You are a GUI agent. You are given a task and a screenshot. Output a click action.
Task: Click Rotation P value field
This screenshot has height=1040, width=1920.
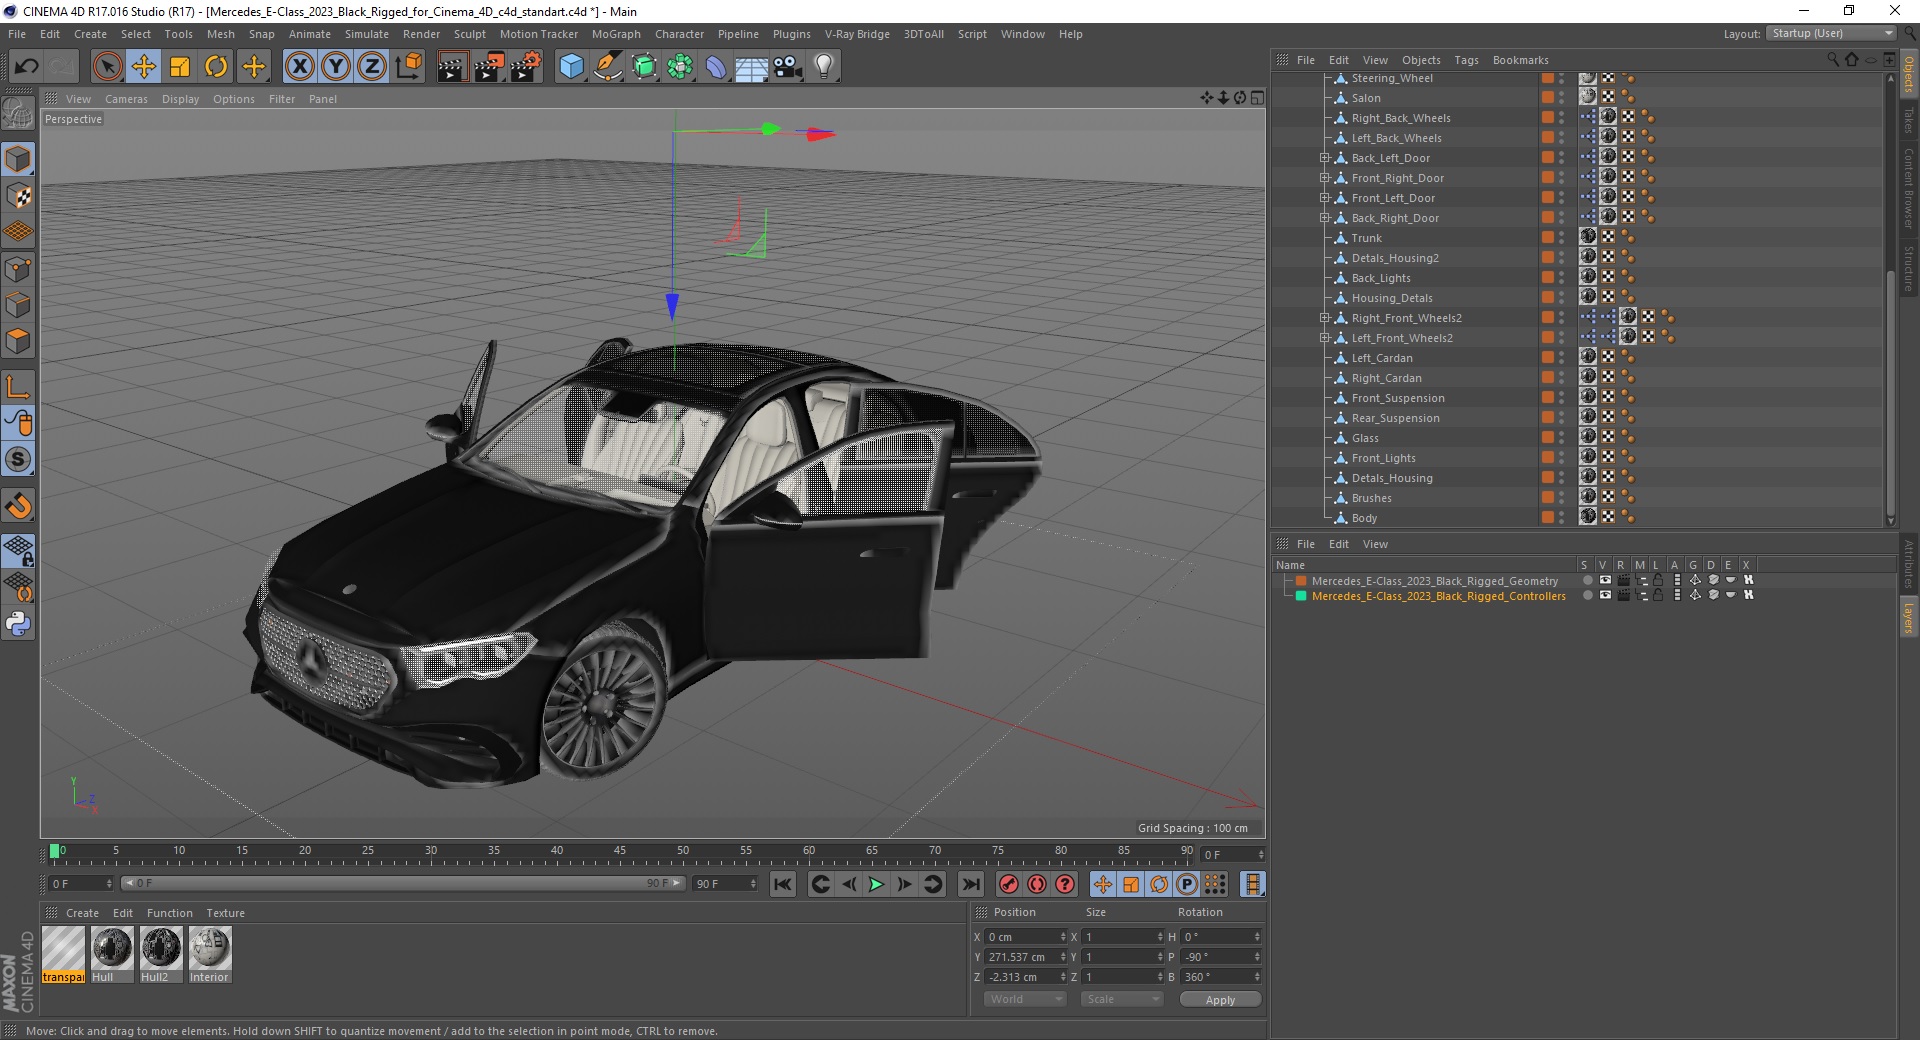pos(1221,957)
